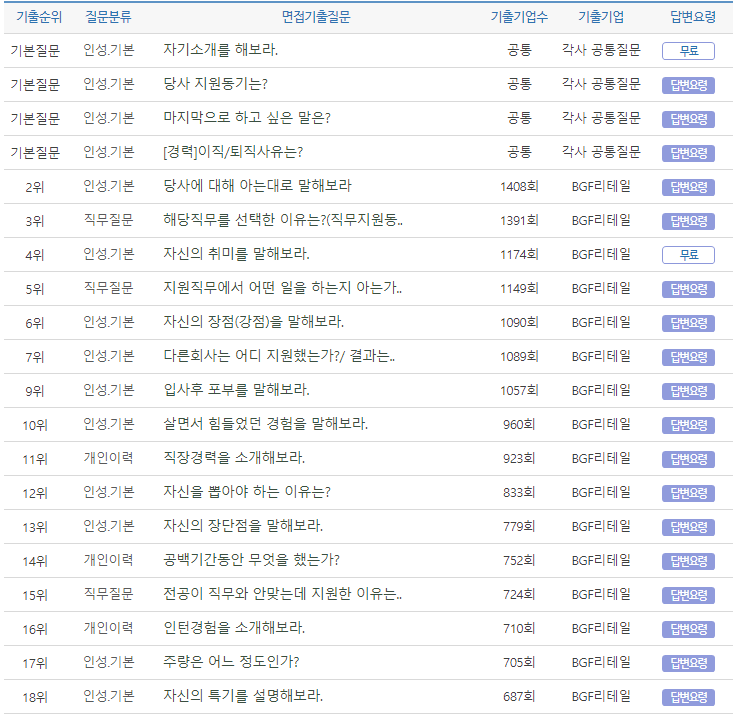Select the [경력]이직/퇴직사유는? question
This screenshot has height=722, width=738.
(x=232, y=152)
